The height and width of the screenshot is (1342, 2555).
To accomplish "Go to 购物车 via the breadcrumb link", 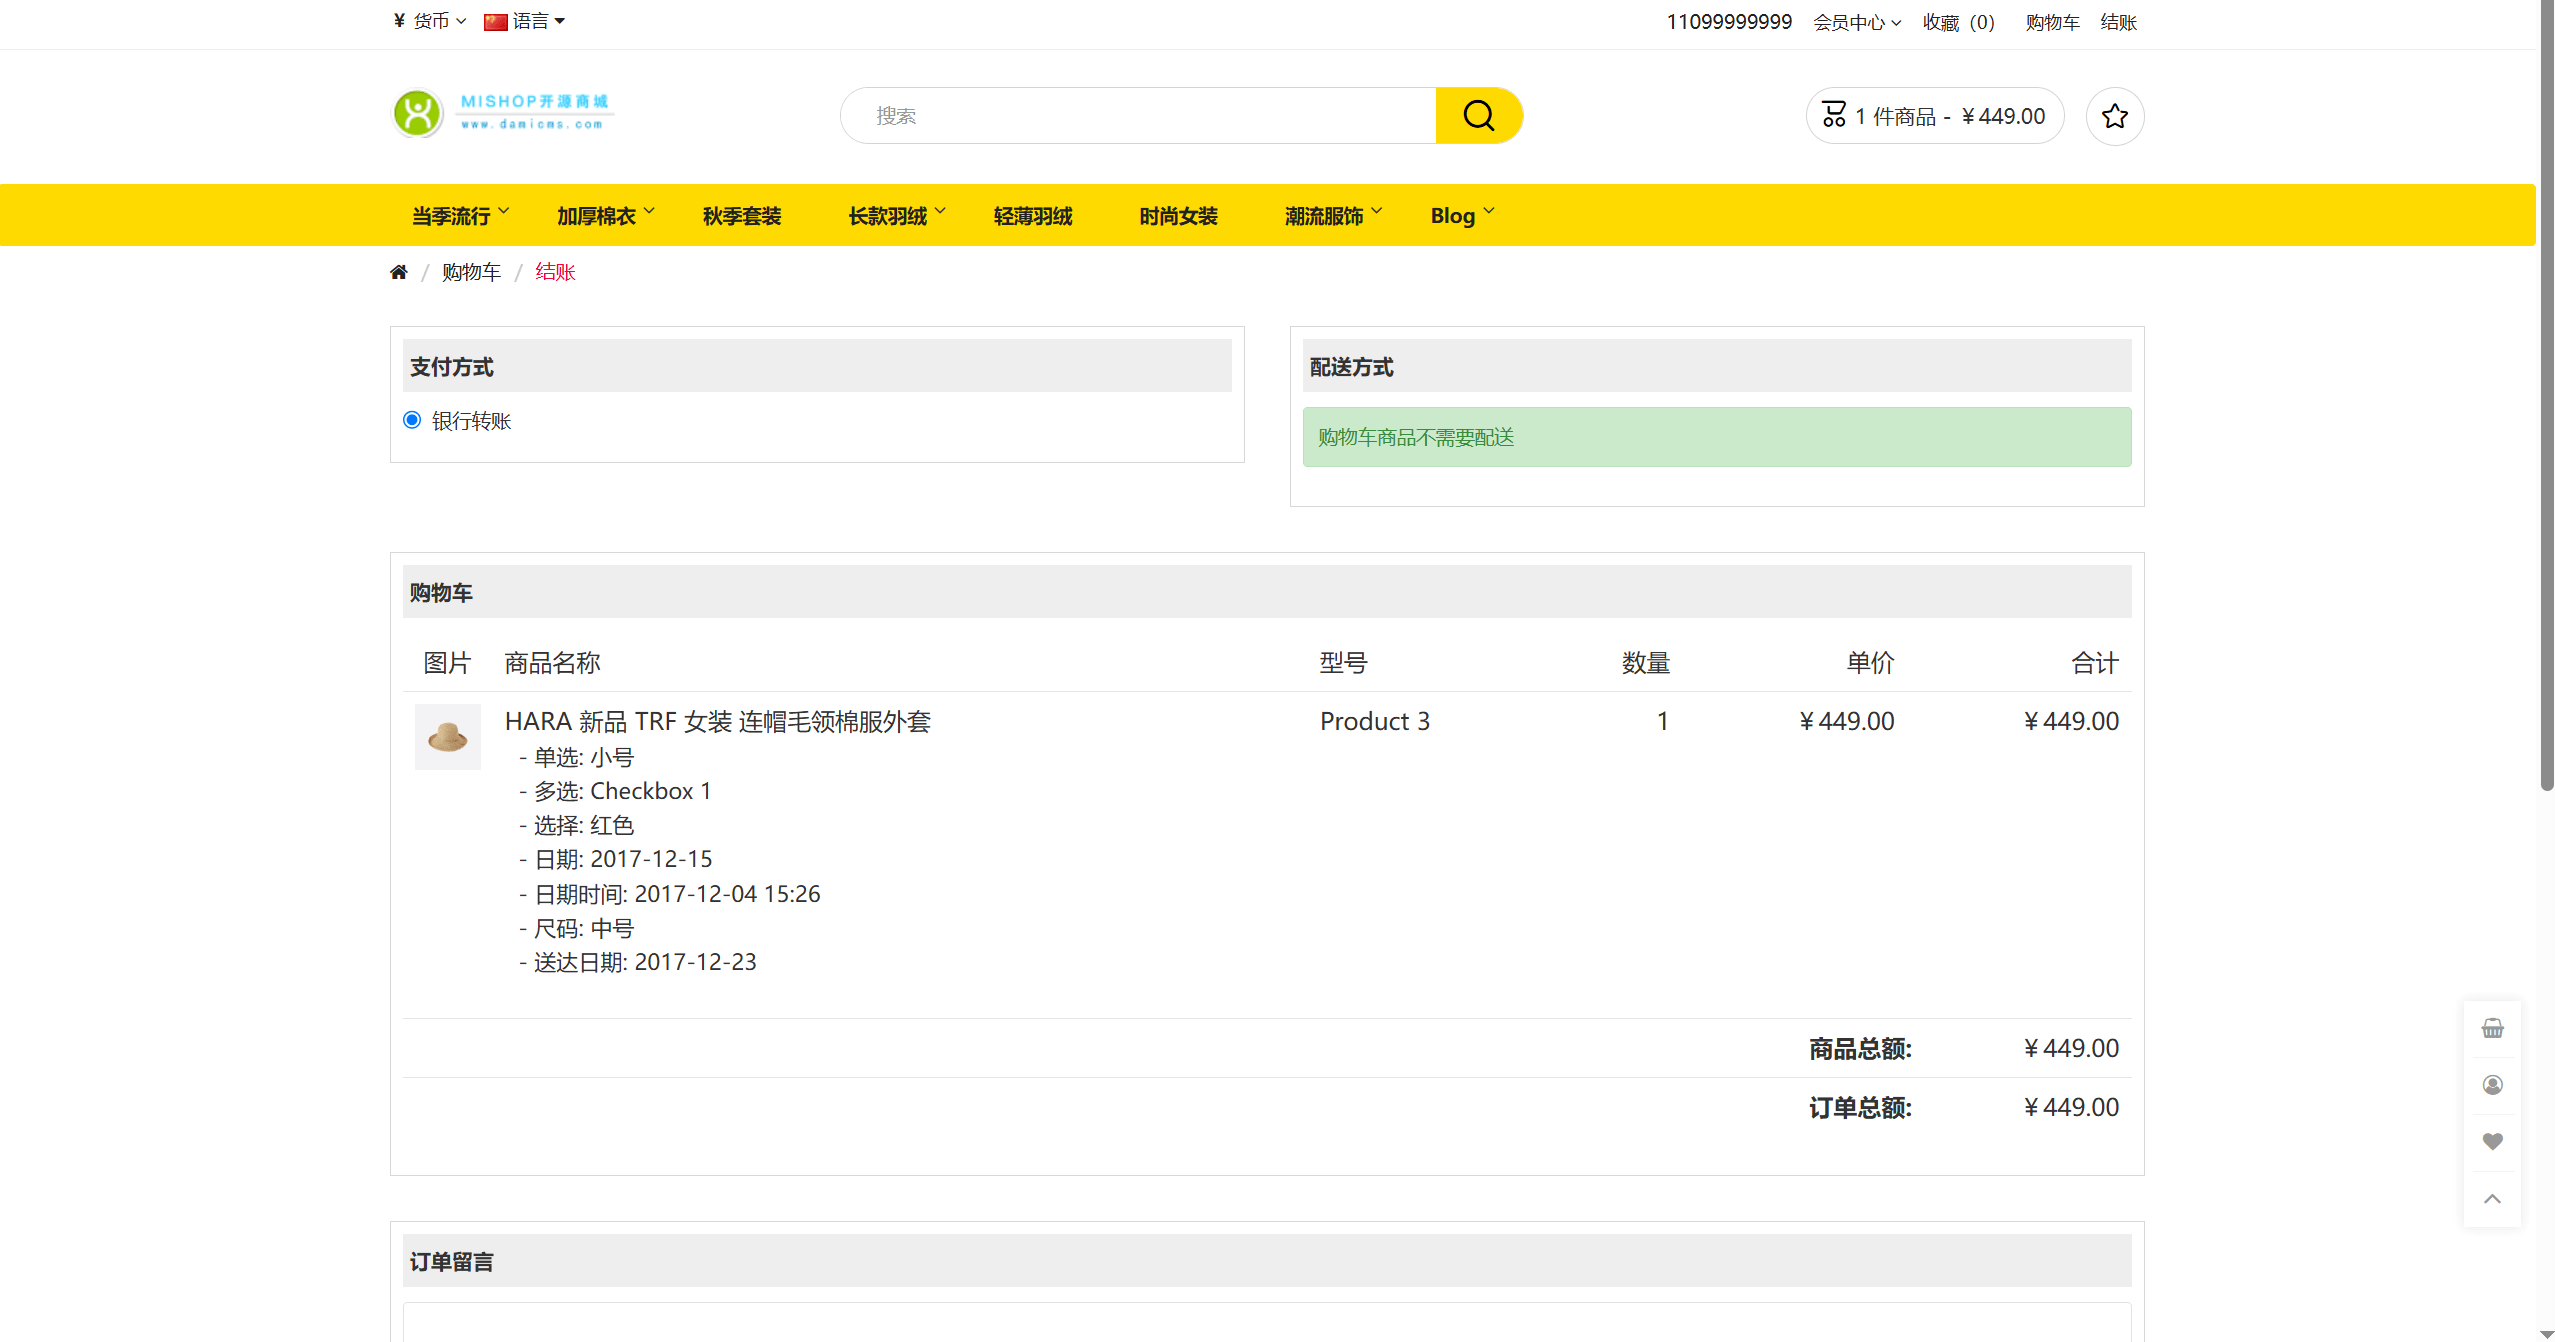I will coord(472,271).
